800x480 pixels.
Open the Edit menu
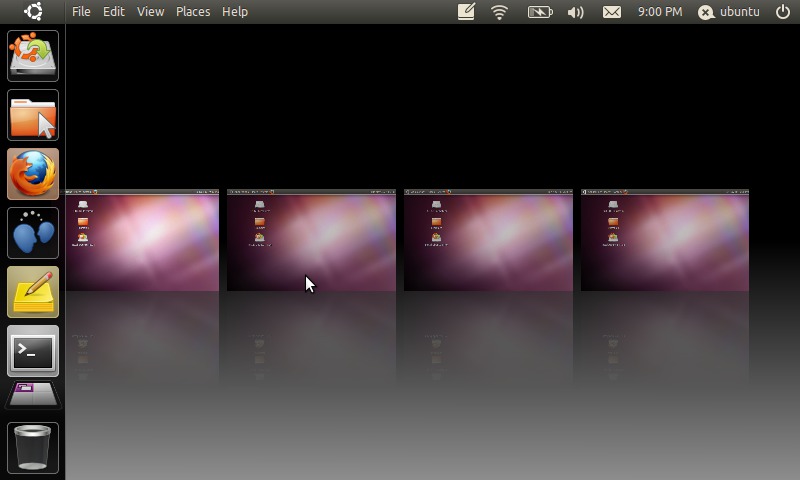click(x=114, y=12)
